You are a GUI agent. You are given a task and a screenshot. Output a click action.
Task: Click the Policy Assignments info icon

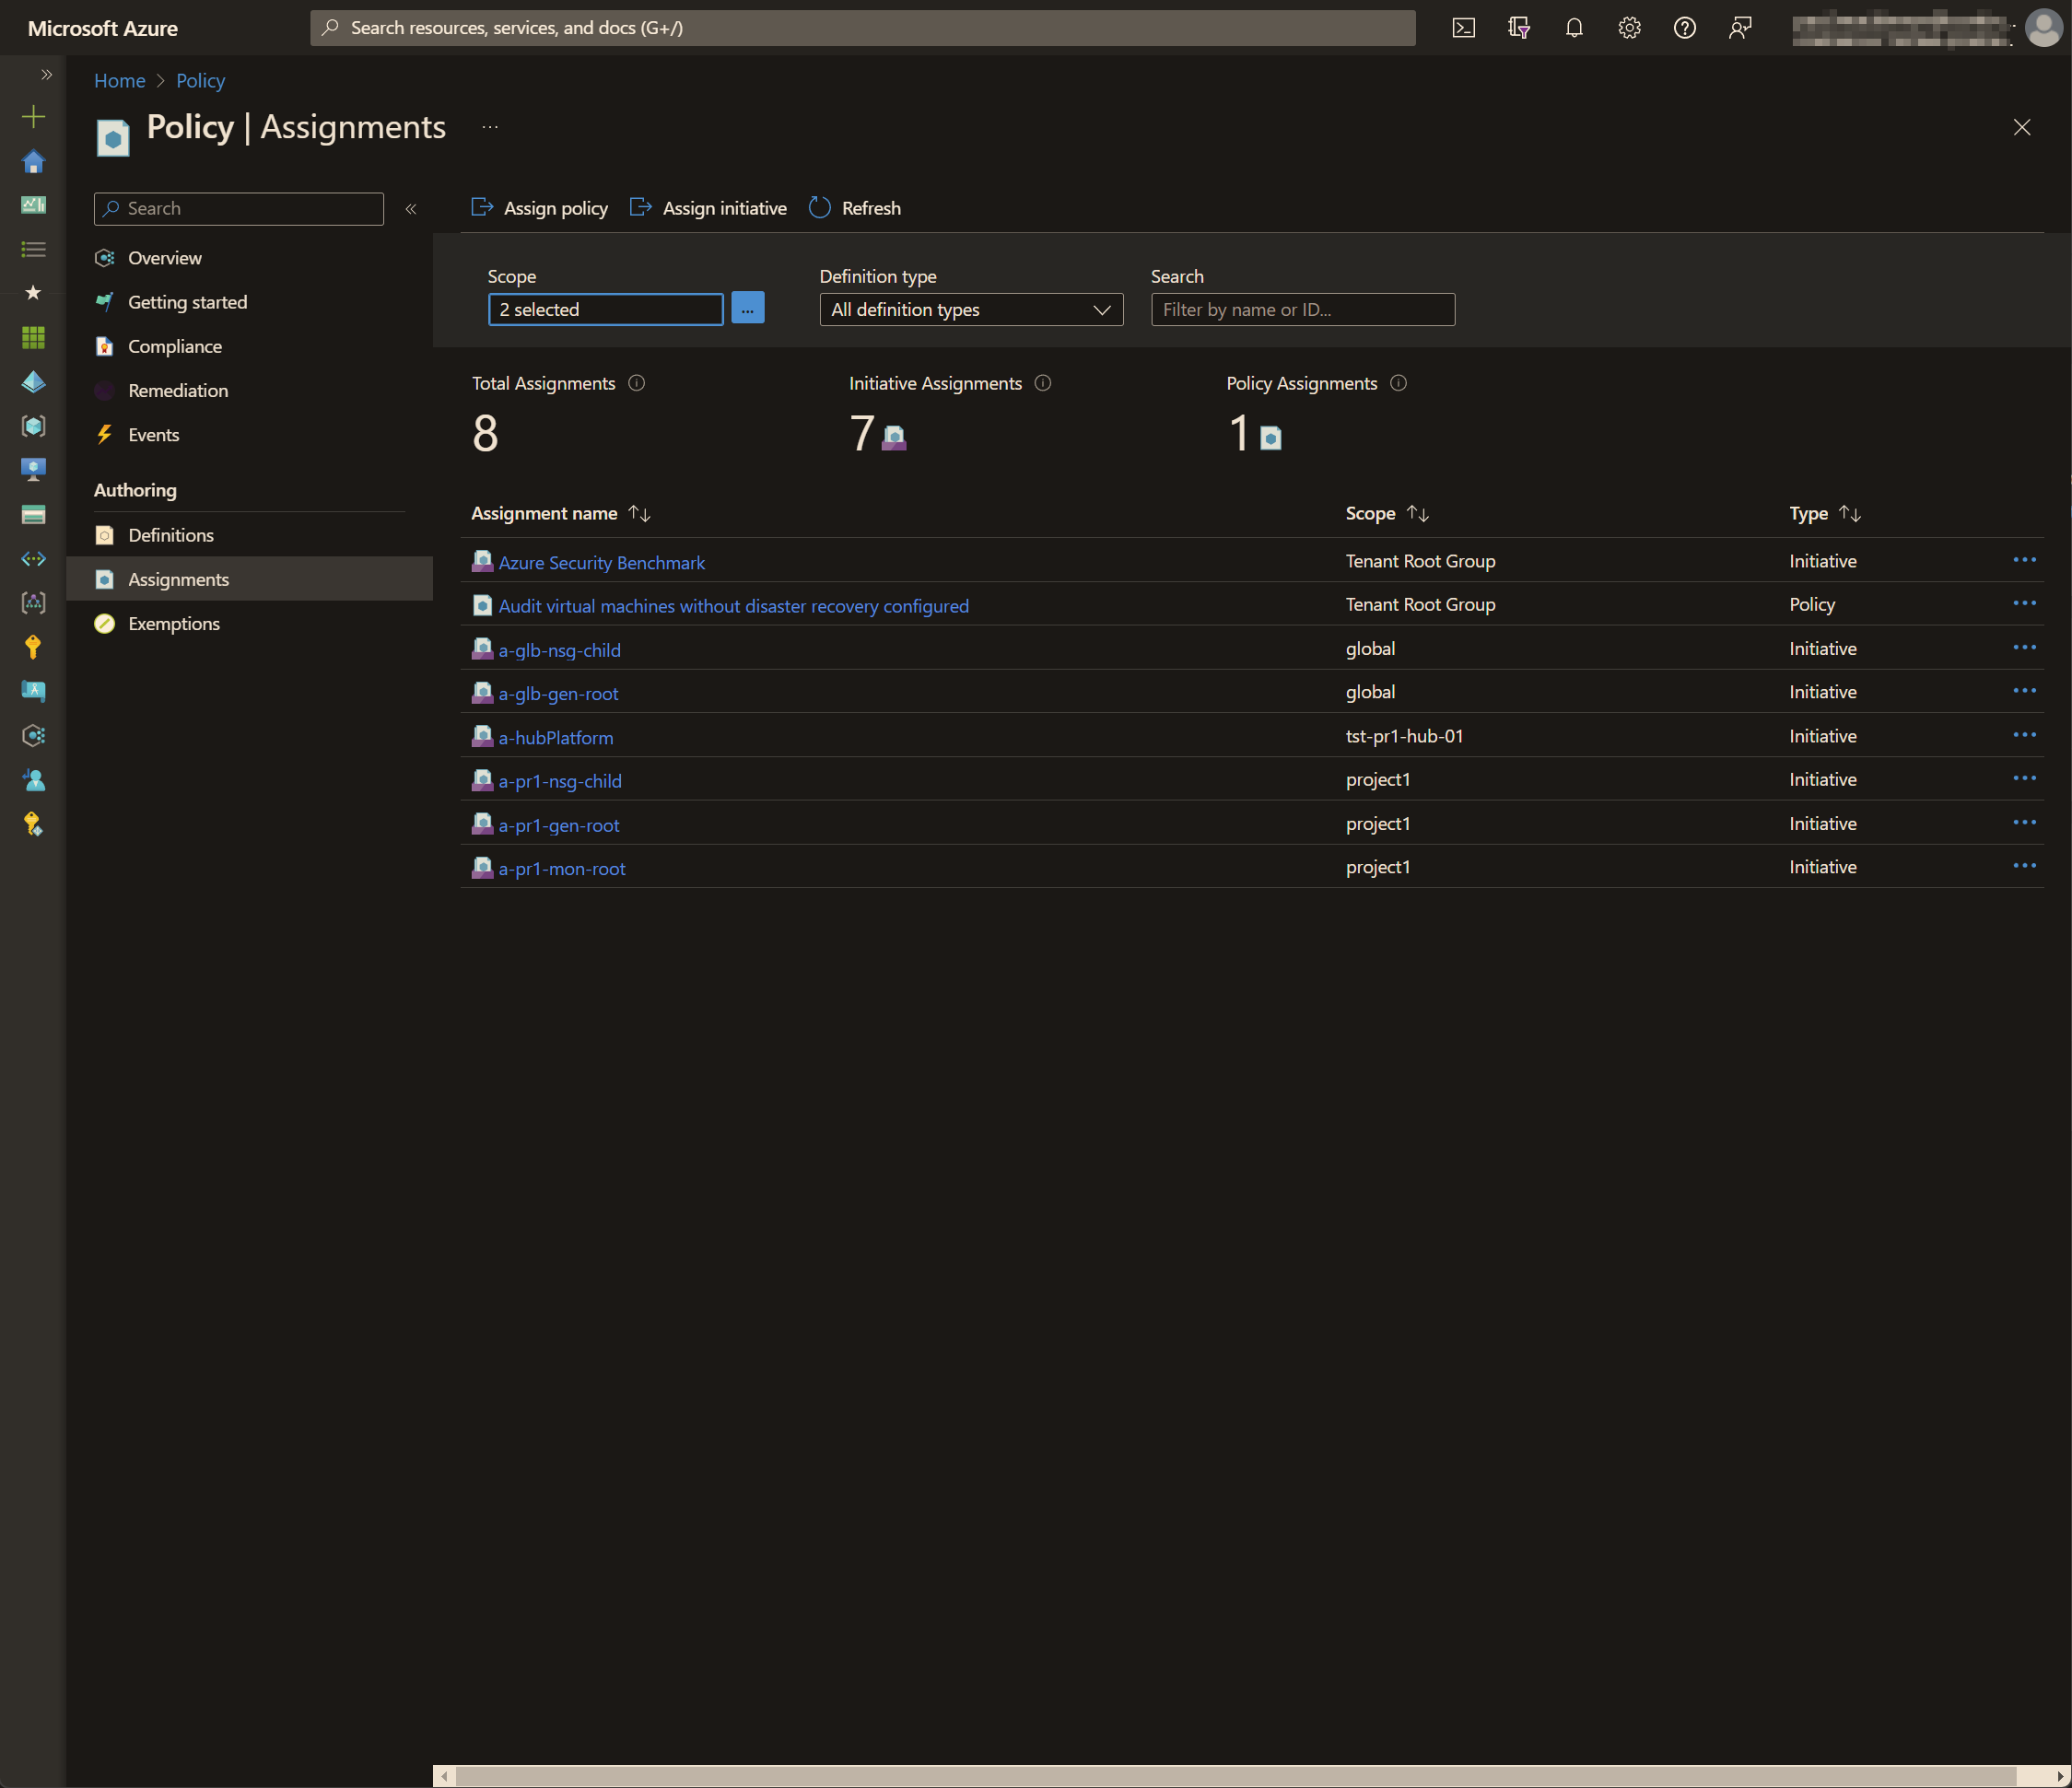coord(1398,383)
